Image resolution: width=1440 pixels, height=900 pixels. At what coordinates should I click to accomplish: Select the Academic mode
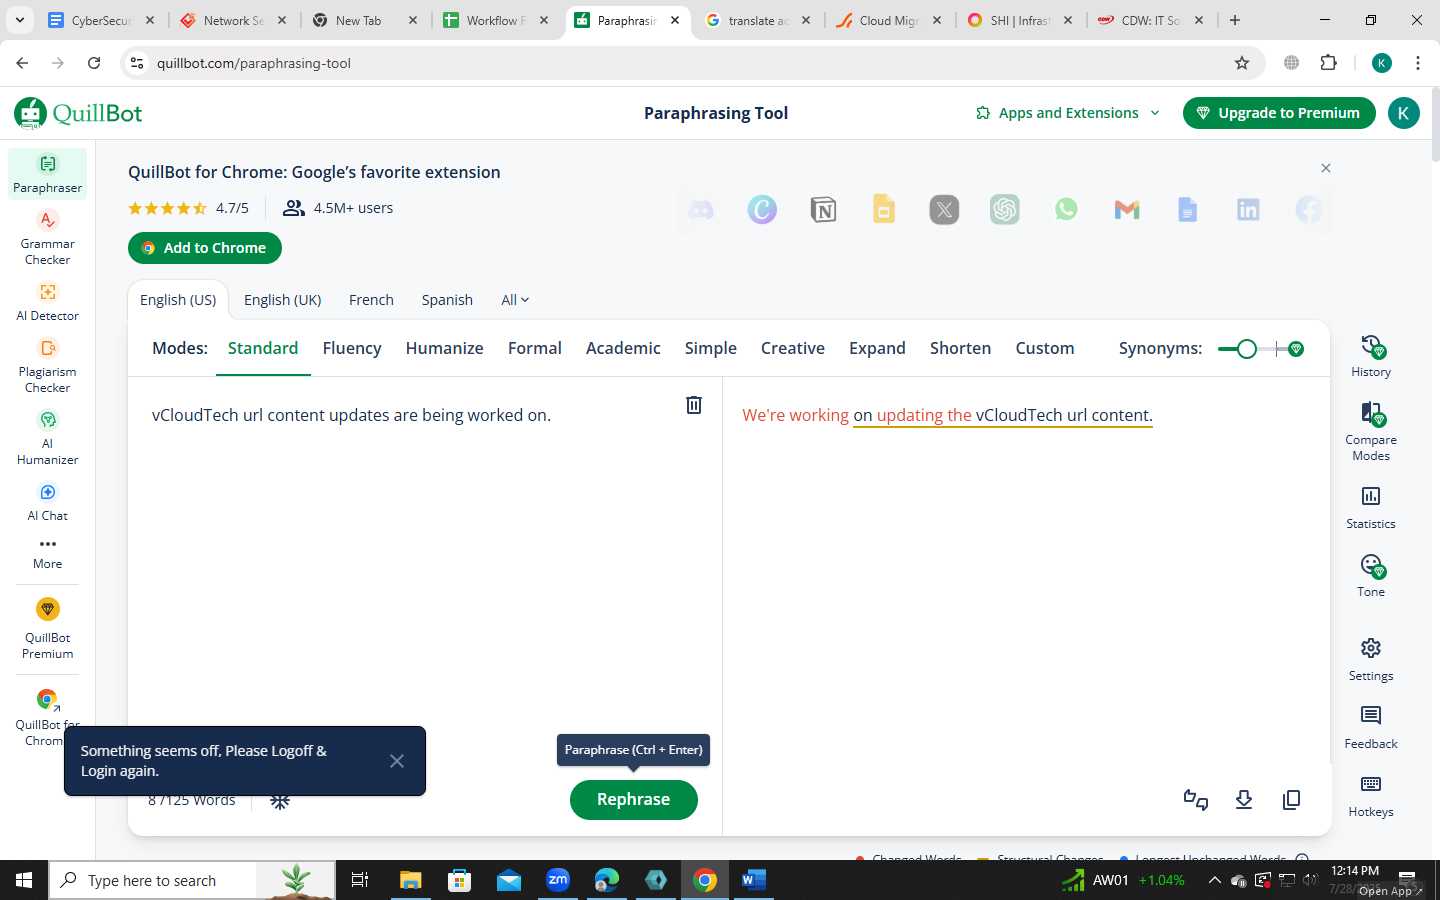pyautogui.click(x=623, y=348)
